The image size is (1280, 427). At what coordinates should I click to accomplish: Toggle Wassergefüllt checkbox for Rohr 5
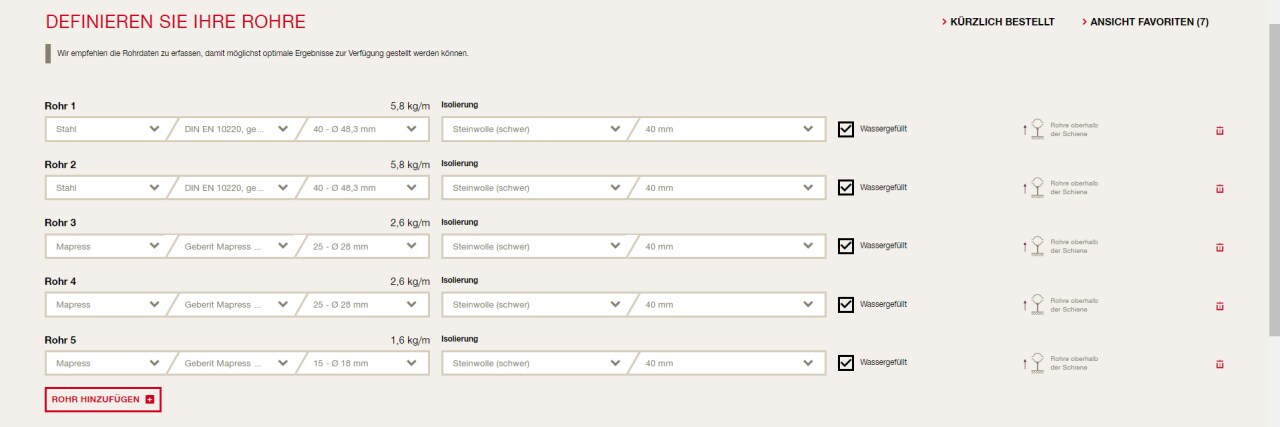846,363
